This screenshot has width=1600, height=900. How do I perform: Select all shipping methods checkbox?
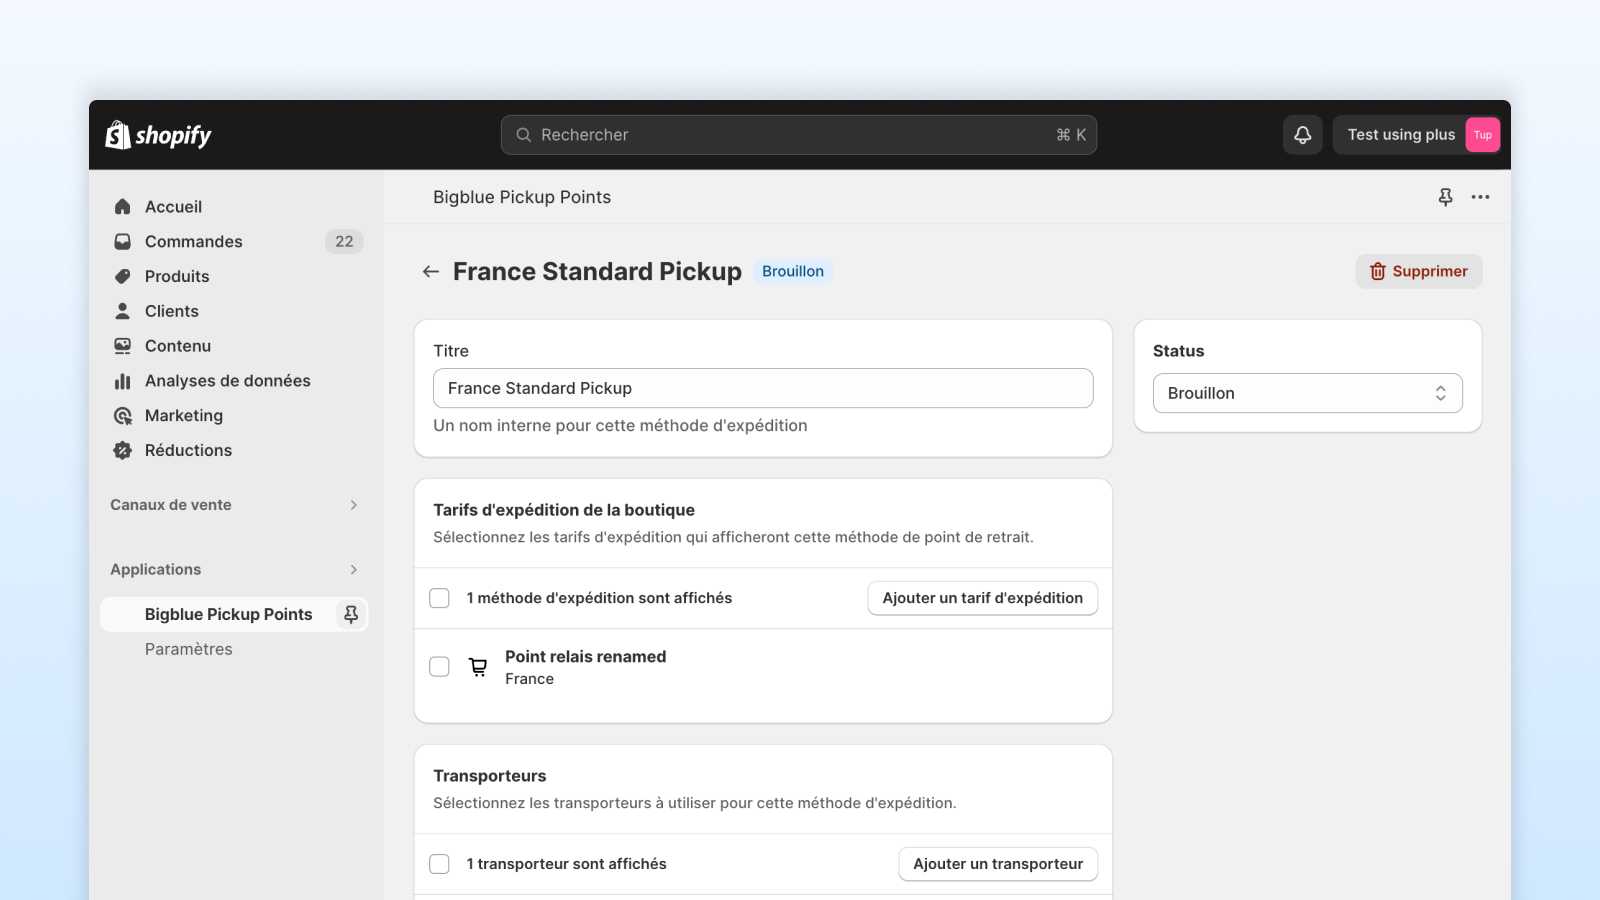(439, 598)
